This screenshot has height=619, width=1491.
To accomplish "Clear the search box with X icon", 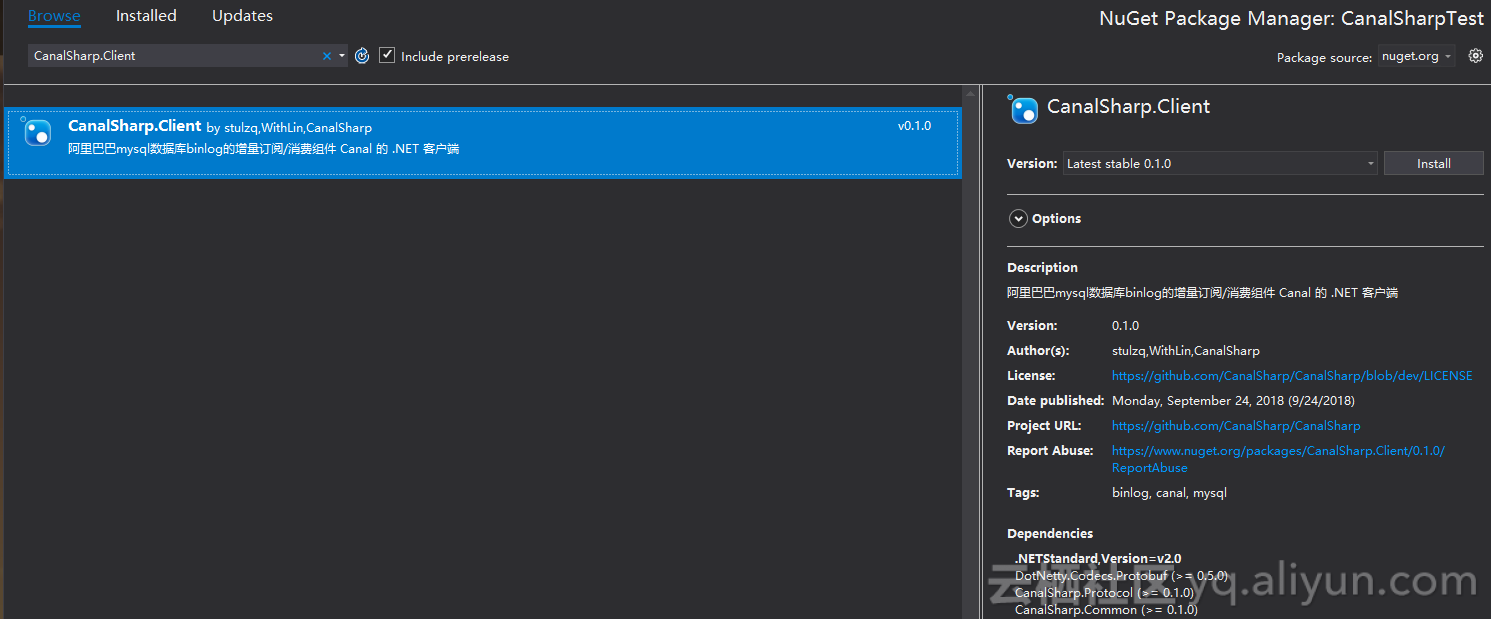I will tap(326, 56).
